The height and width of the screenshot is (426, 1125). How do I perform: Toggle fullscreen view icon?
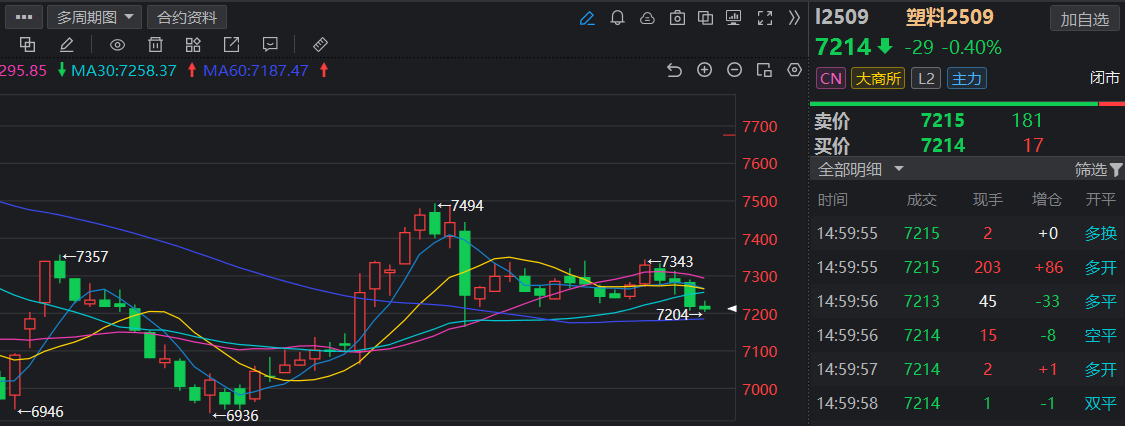[765, 18]
